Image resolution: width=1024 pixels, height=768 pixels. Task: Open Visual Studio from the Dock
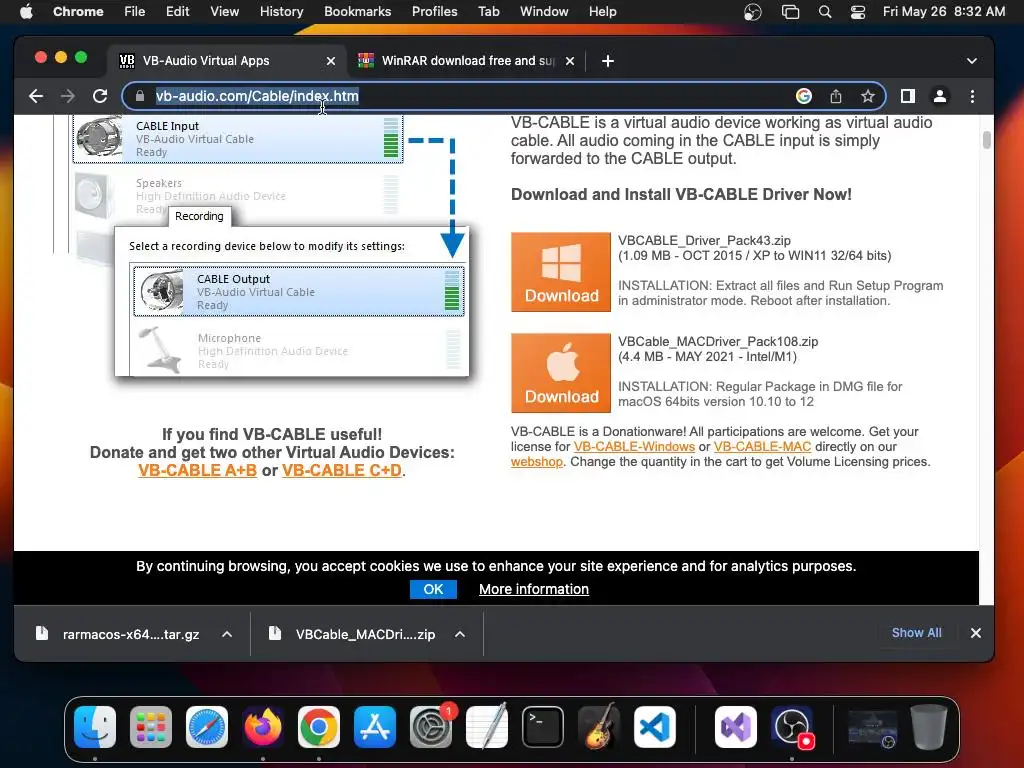click(x=736, y=727)
